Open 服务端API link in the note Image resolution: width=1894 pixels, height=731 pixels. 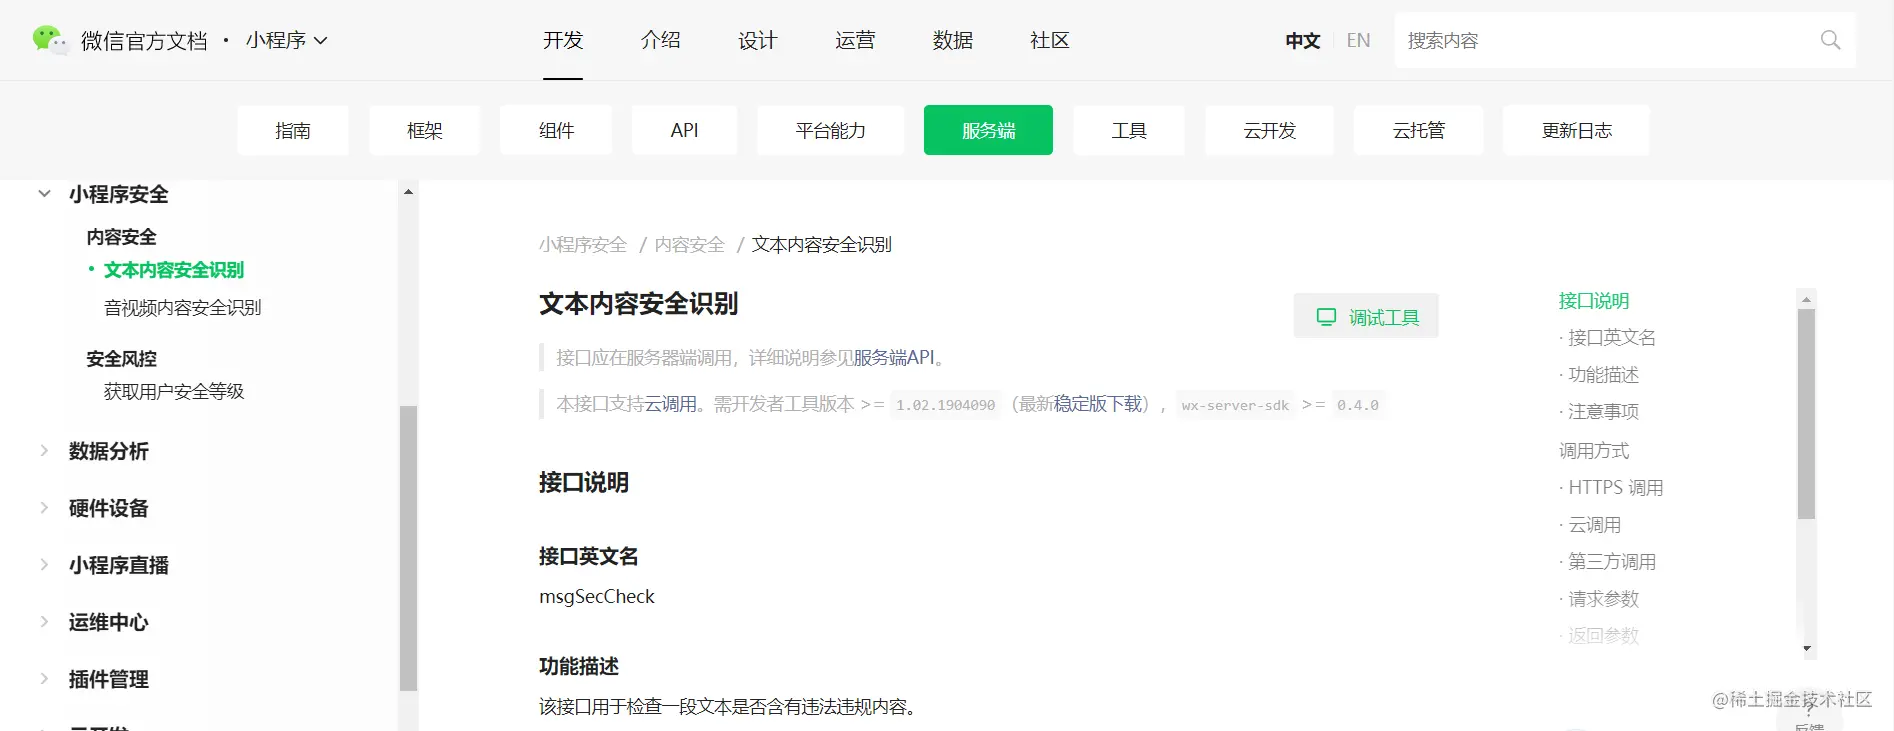894,357
